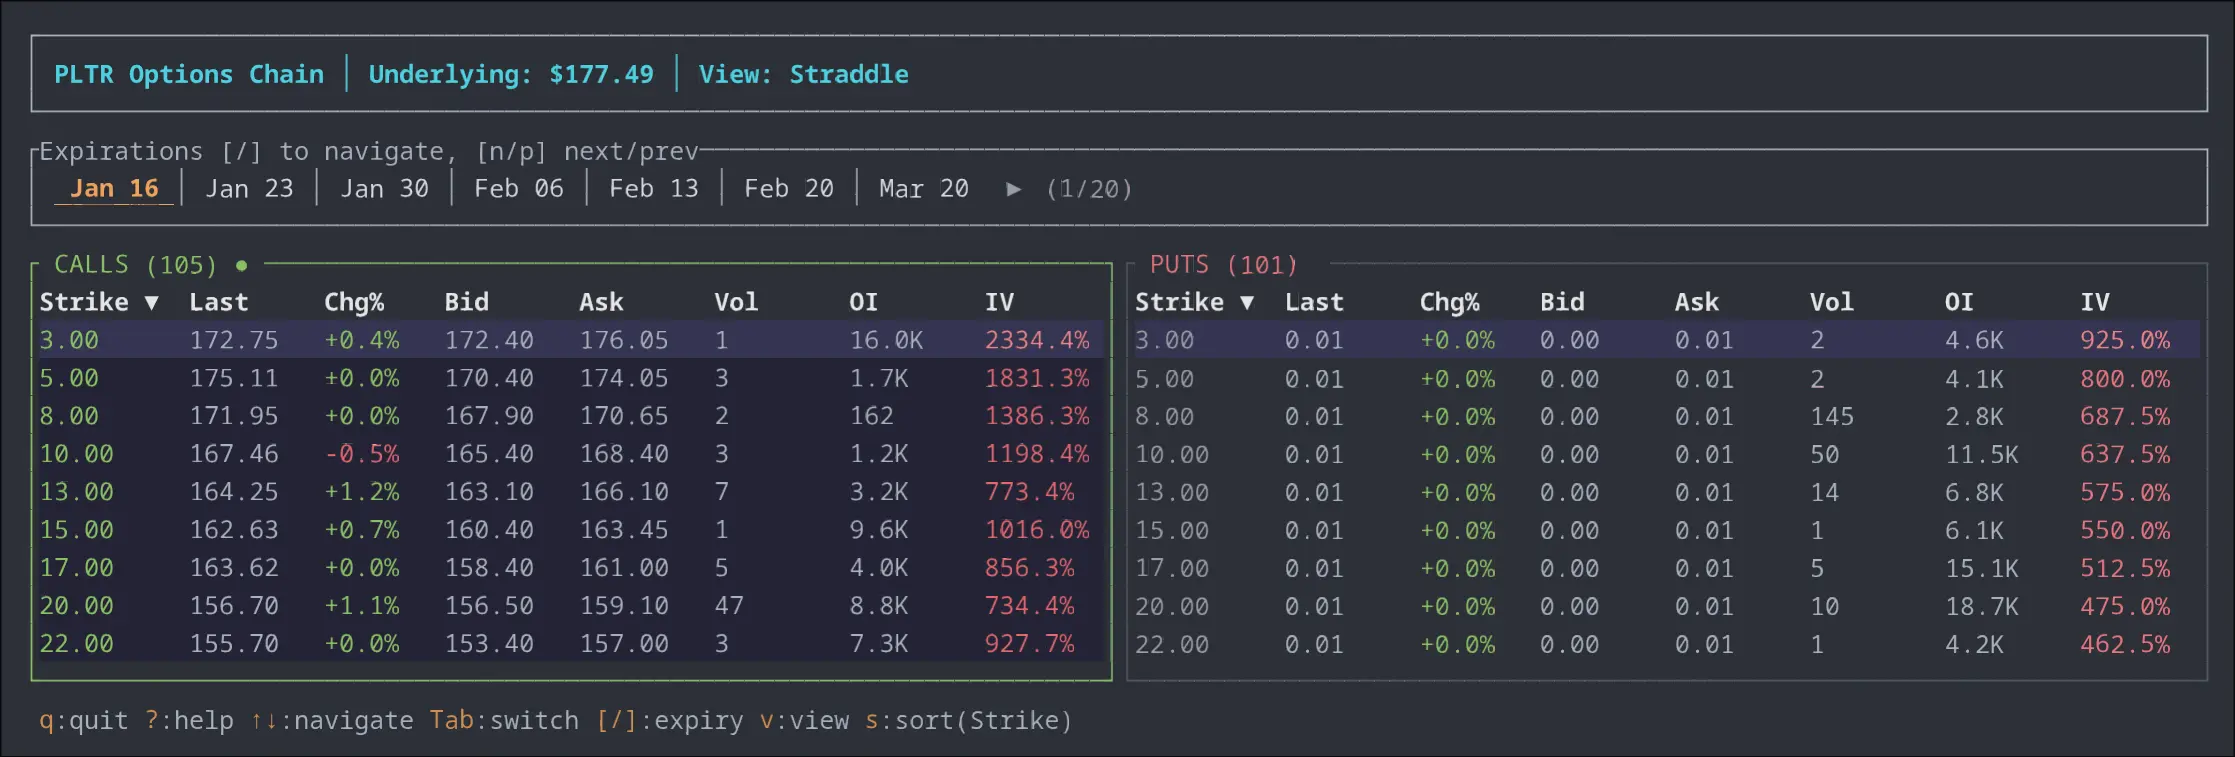
Task: Click the puts Last column header
Action: coord(1314,302)
